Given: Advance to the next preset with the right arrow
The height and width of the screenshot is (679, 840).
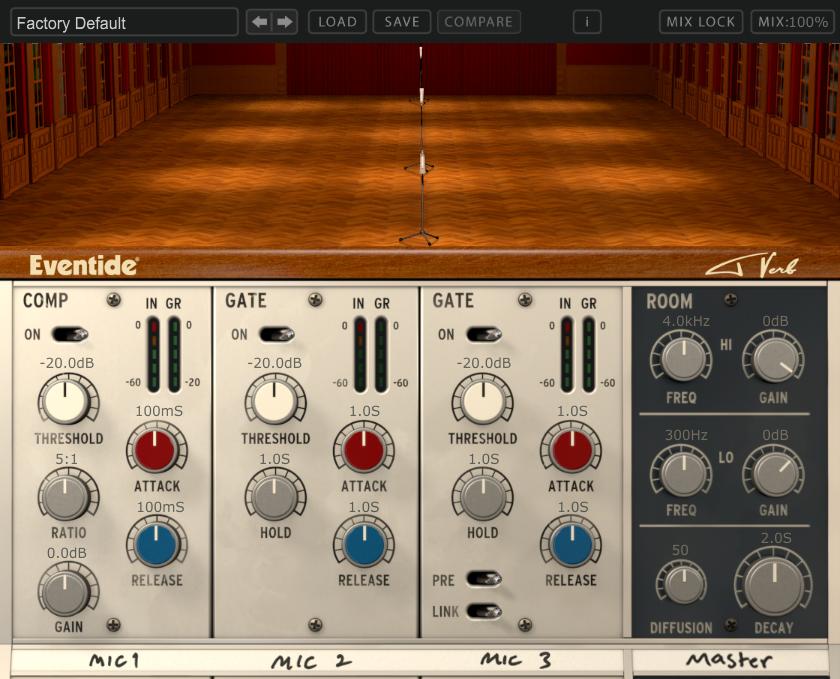Looking at the screenshot, I should pos(284,22).
